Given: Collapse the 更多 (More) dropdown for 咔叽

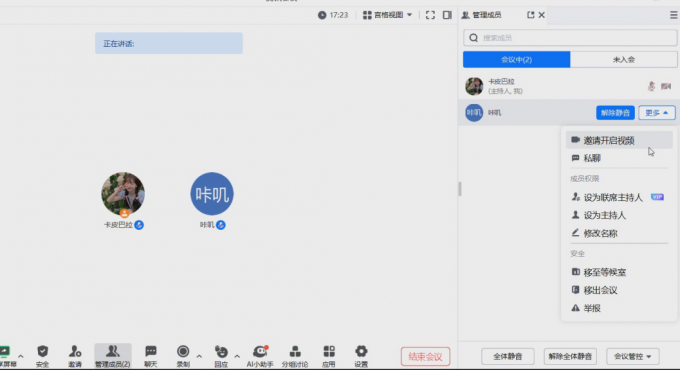Looking at the screenshot, I should (x=657, y=113).
